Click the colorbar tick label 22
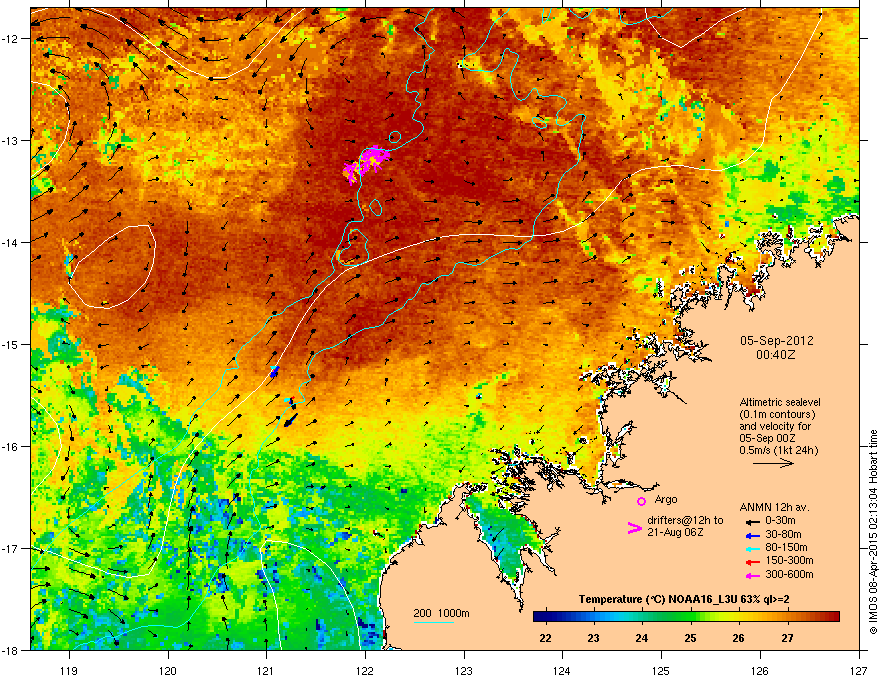The image size is (880, 680). tap(545, 638)
